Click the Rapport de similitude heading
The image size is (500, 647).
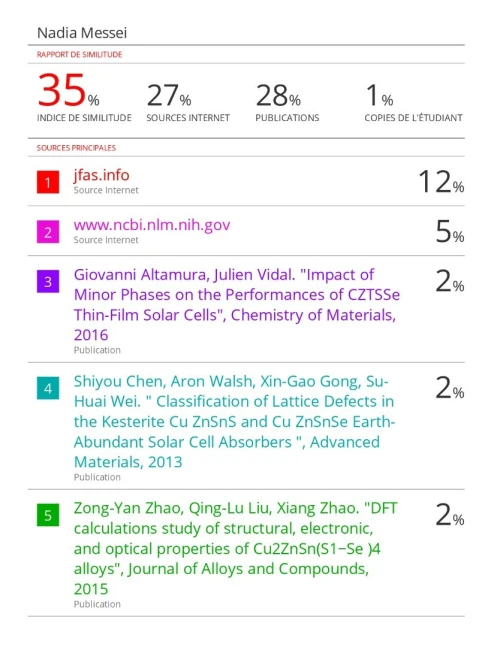point(79,54)
